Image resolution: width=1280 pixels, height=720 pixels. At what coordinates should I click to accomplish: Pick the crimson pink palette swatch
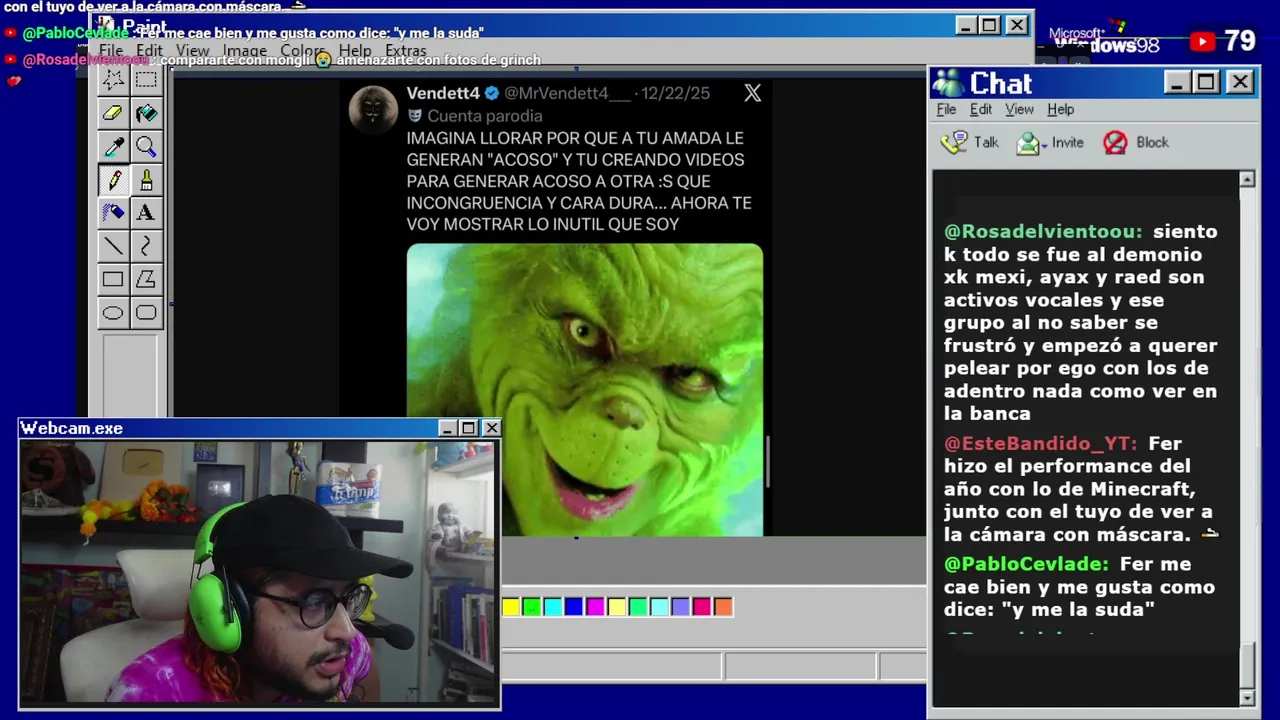tap(702, 607)
